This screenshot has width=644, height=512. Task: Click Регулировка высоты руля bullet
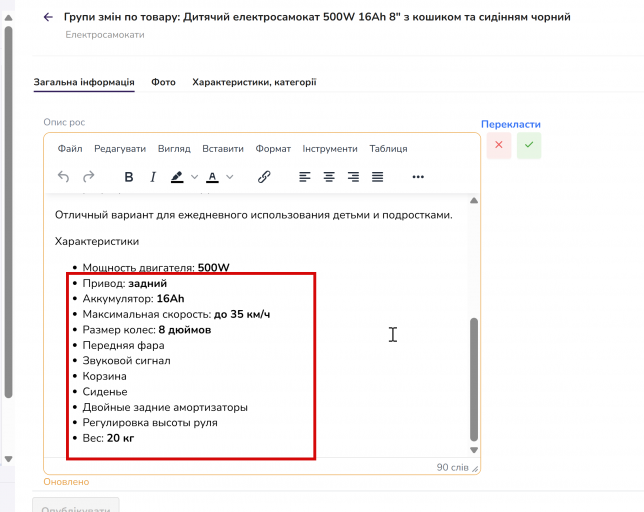[x=150, y=422]
